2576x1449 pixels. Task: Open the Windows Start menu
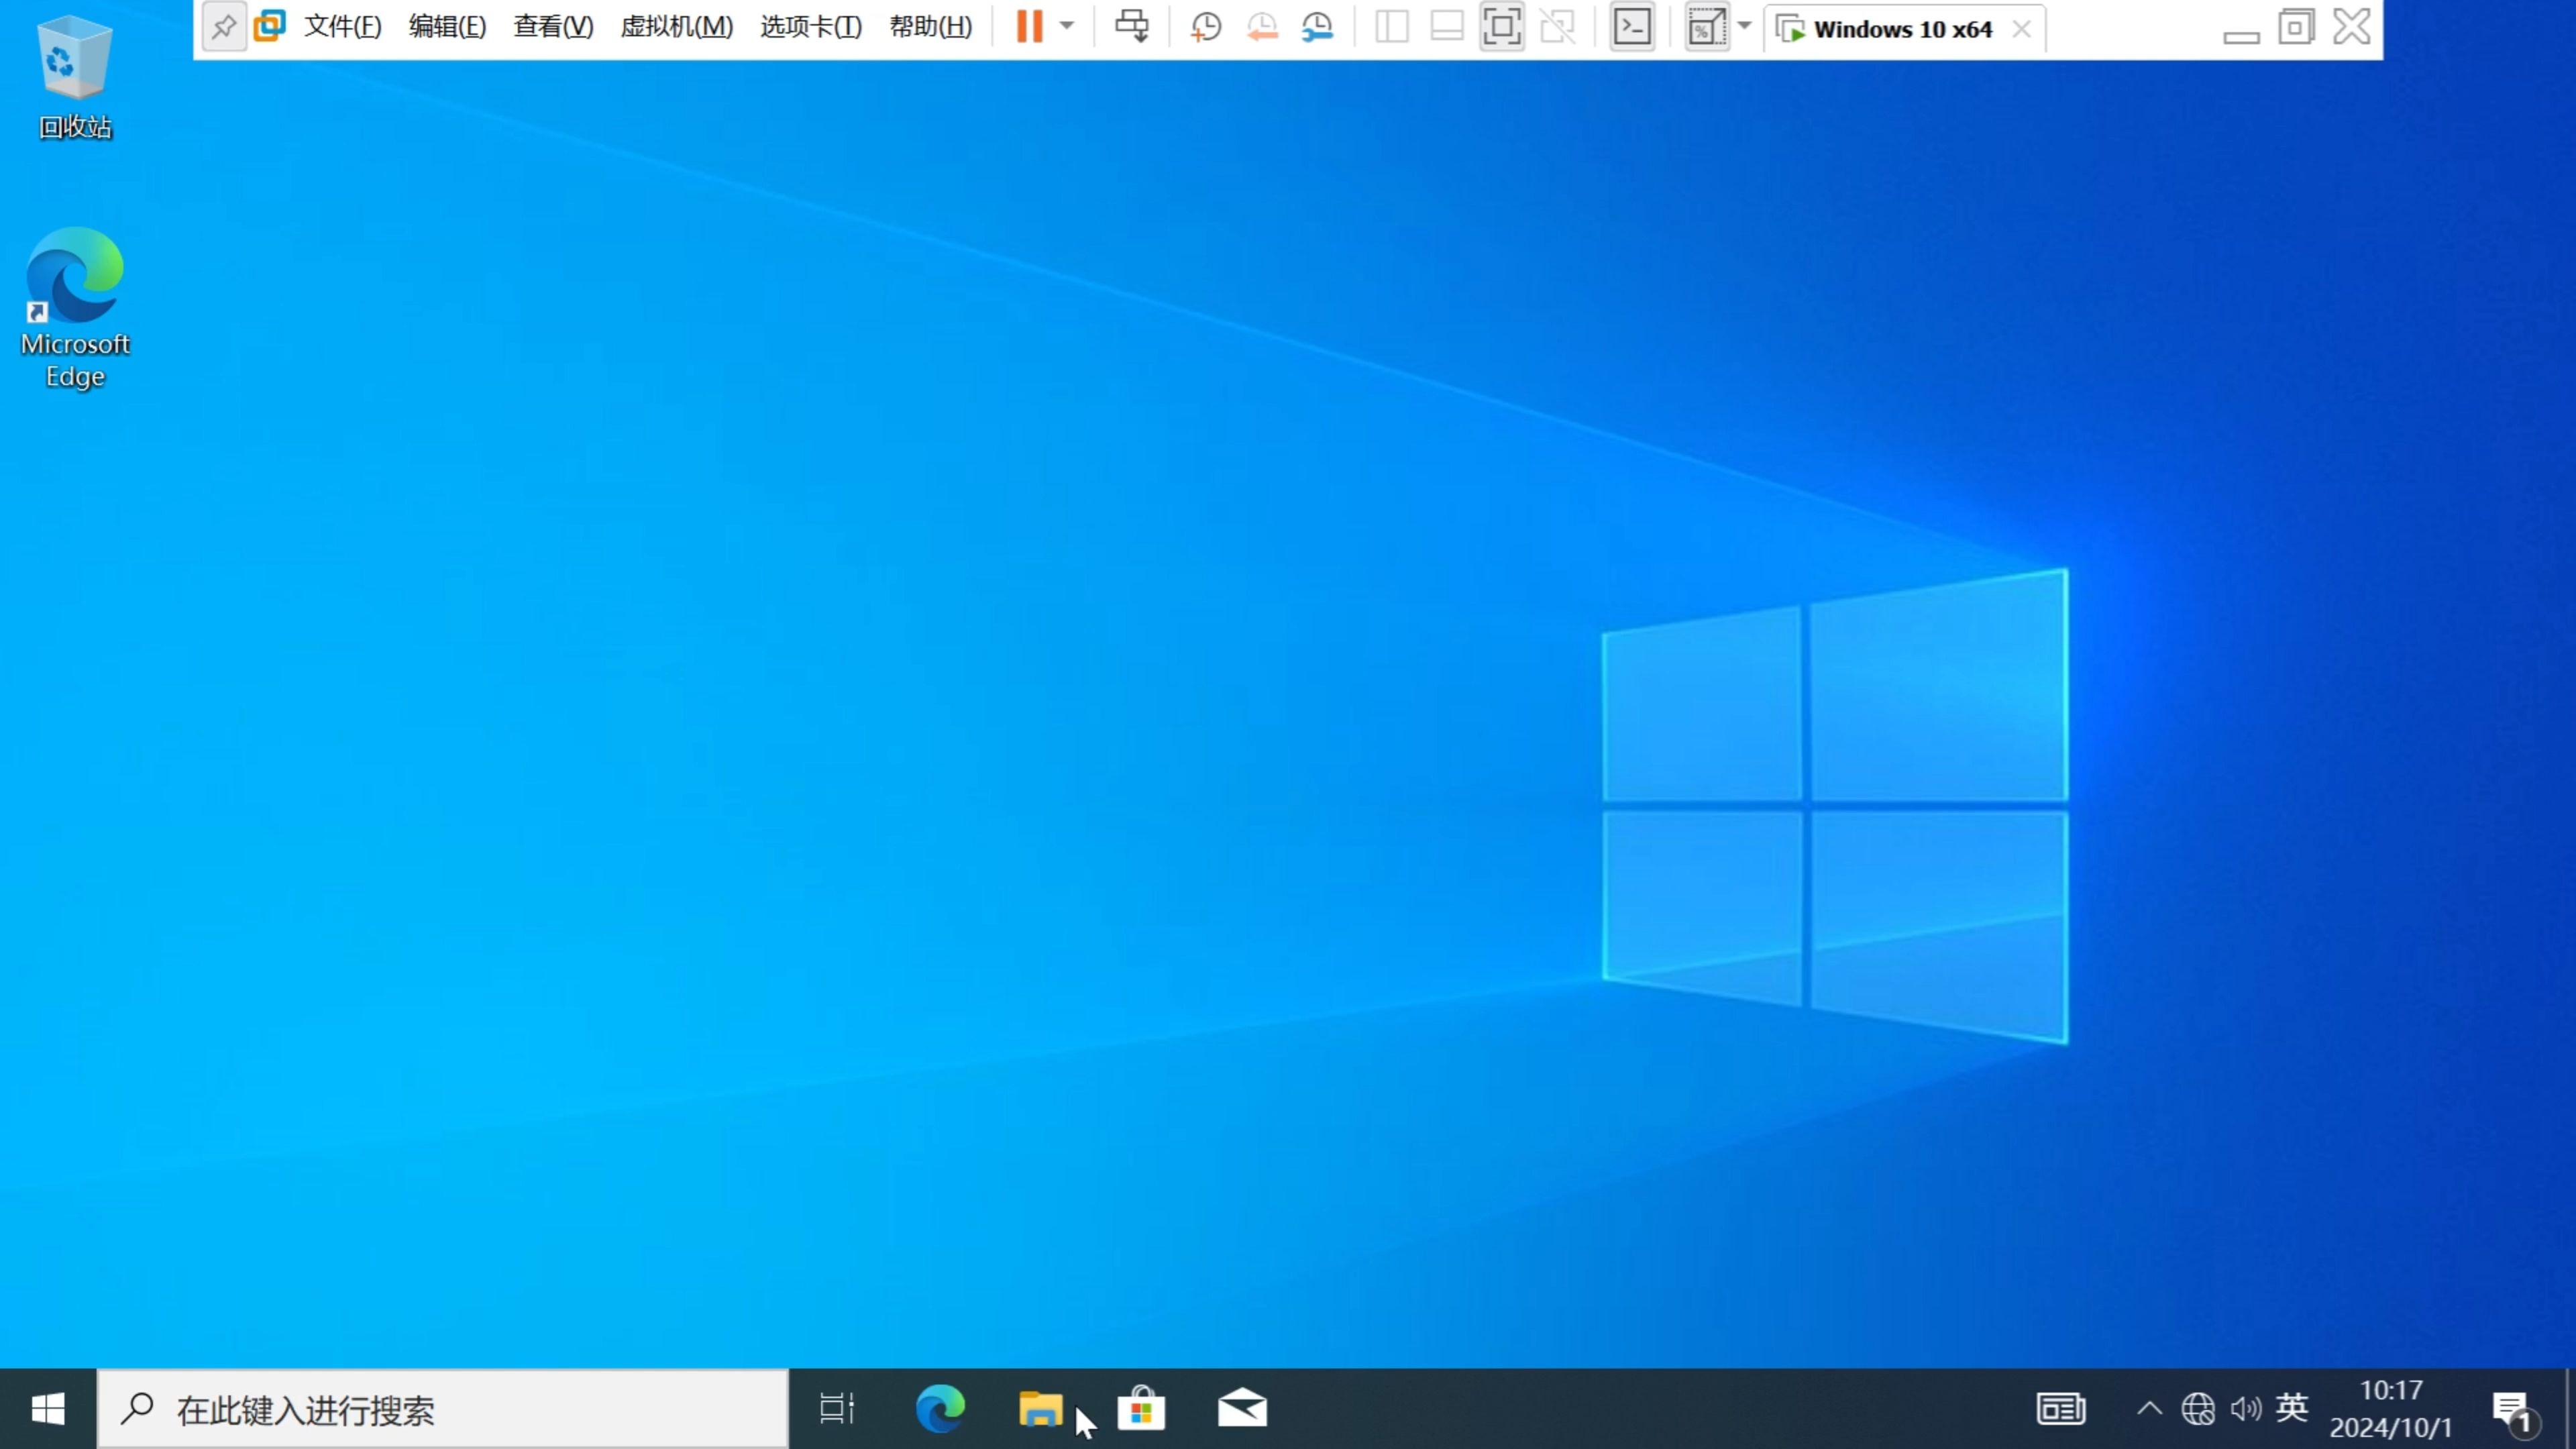(48, 1409)
